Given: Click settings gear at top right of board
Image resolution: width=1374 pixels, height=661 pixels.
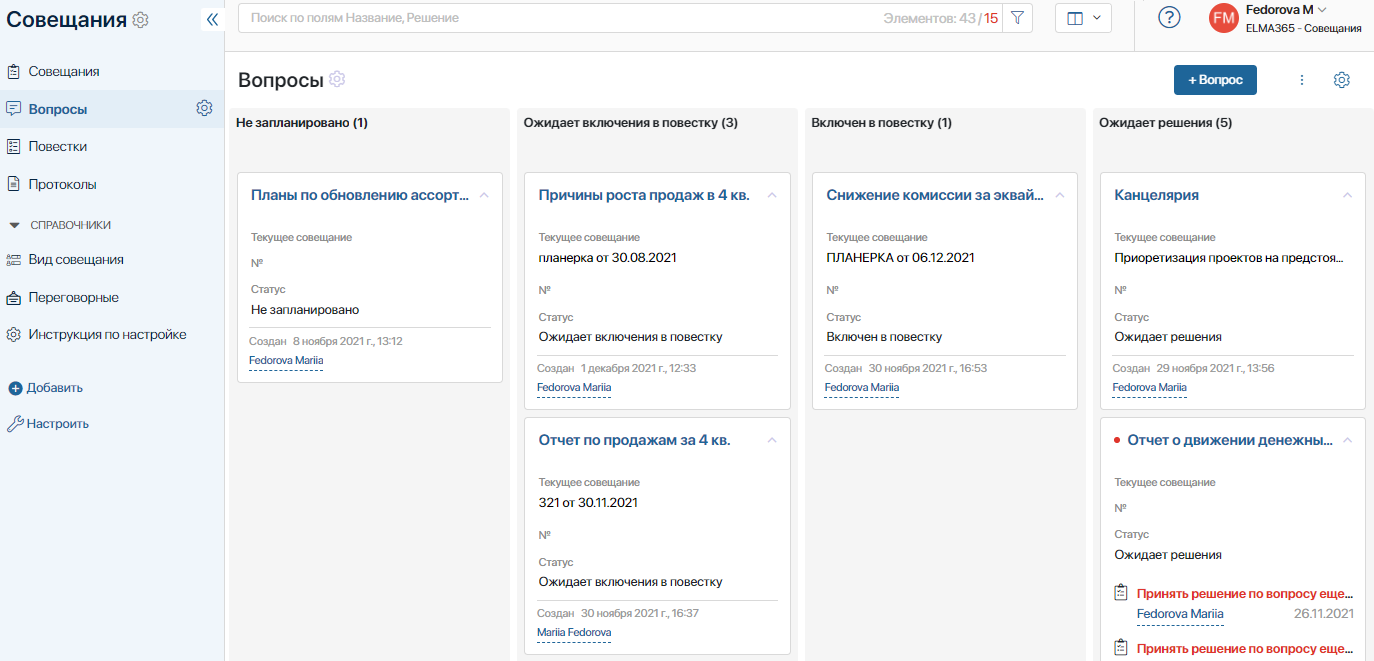Looking at the screenshot, I should pyautogui.click(x=1342, y=80).
